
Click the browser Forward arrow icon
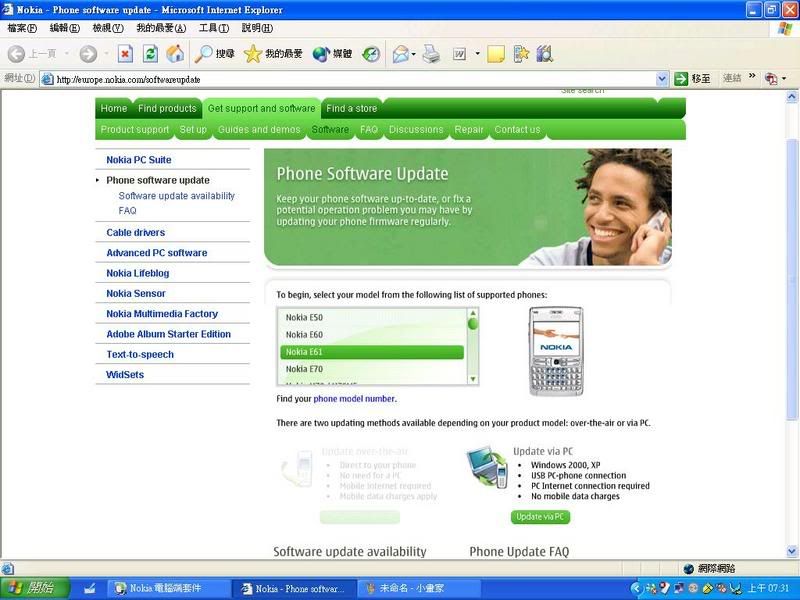click(88, 54)
